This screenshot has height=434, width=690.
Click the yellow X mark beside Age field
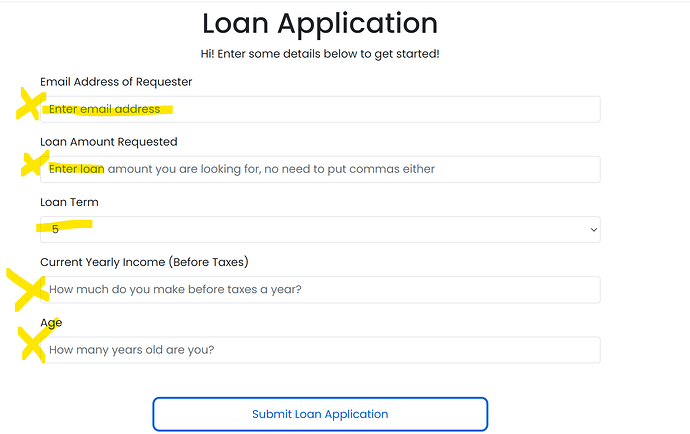coord(34,341)
